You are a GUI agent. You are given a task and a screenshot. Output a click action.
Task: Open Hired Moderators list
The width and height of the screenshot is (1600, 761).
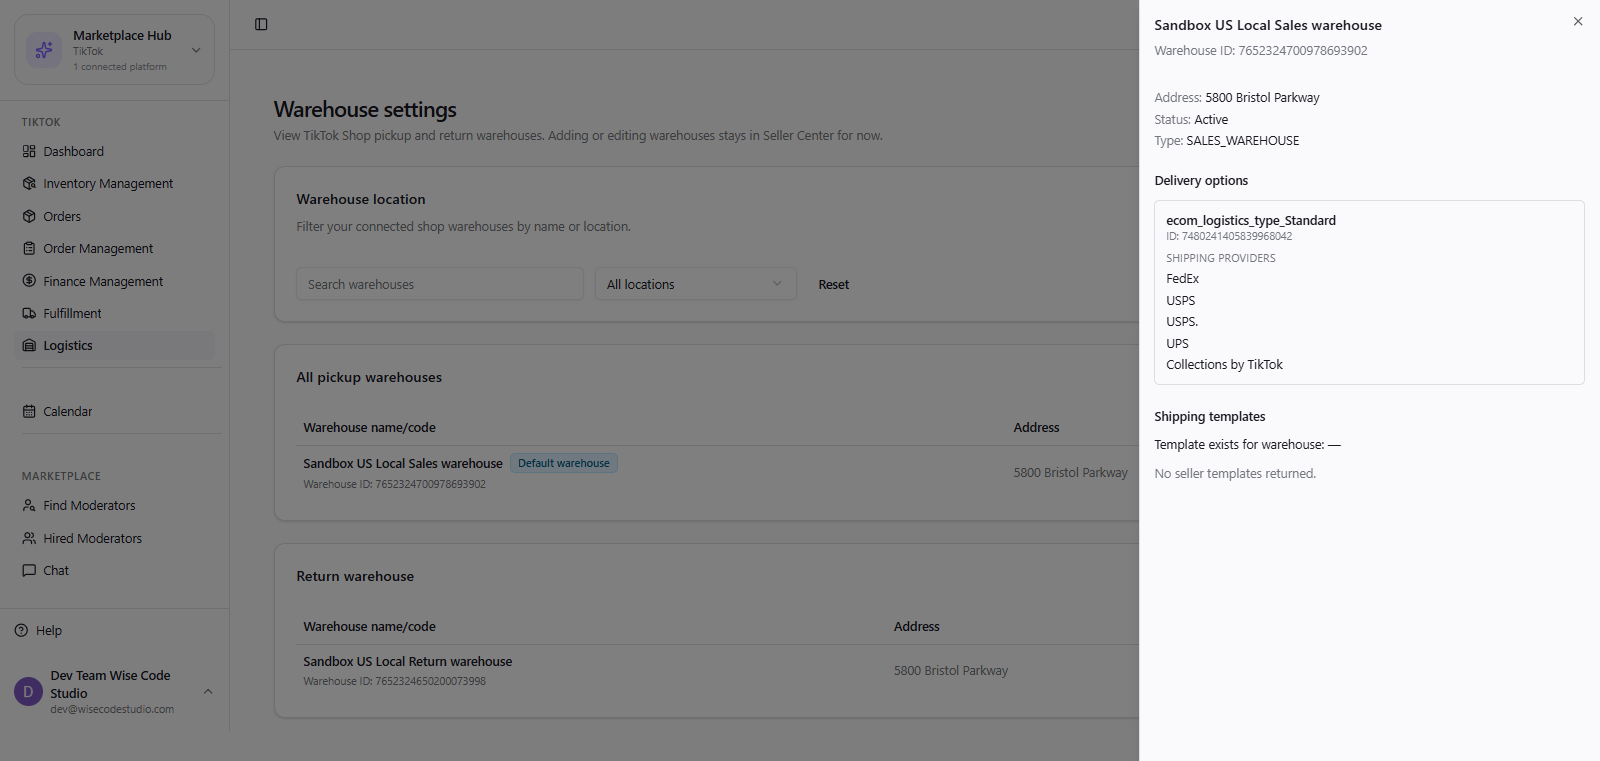click(115, 538)
